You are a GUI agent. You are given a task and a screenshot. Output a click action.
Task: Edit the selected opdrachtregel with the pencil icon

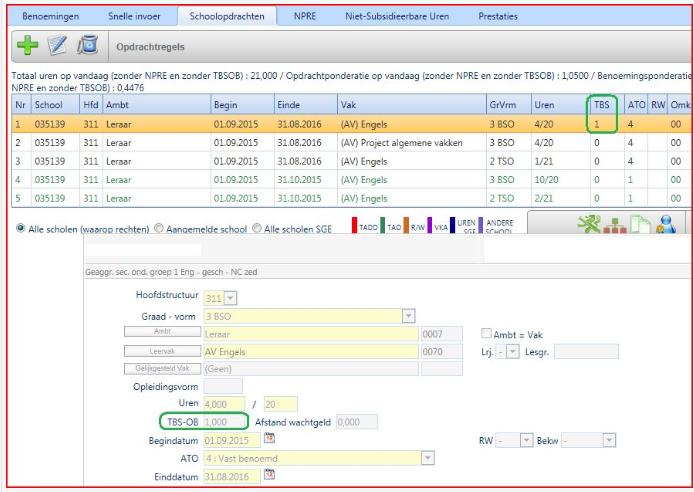(57, 46)
